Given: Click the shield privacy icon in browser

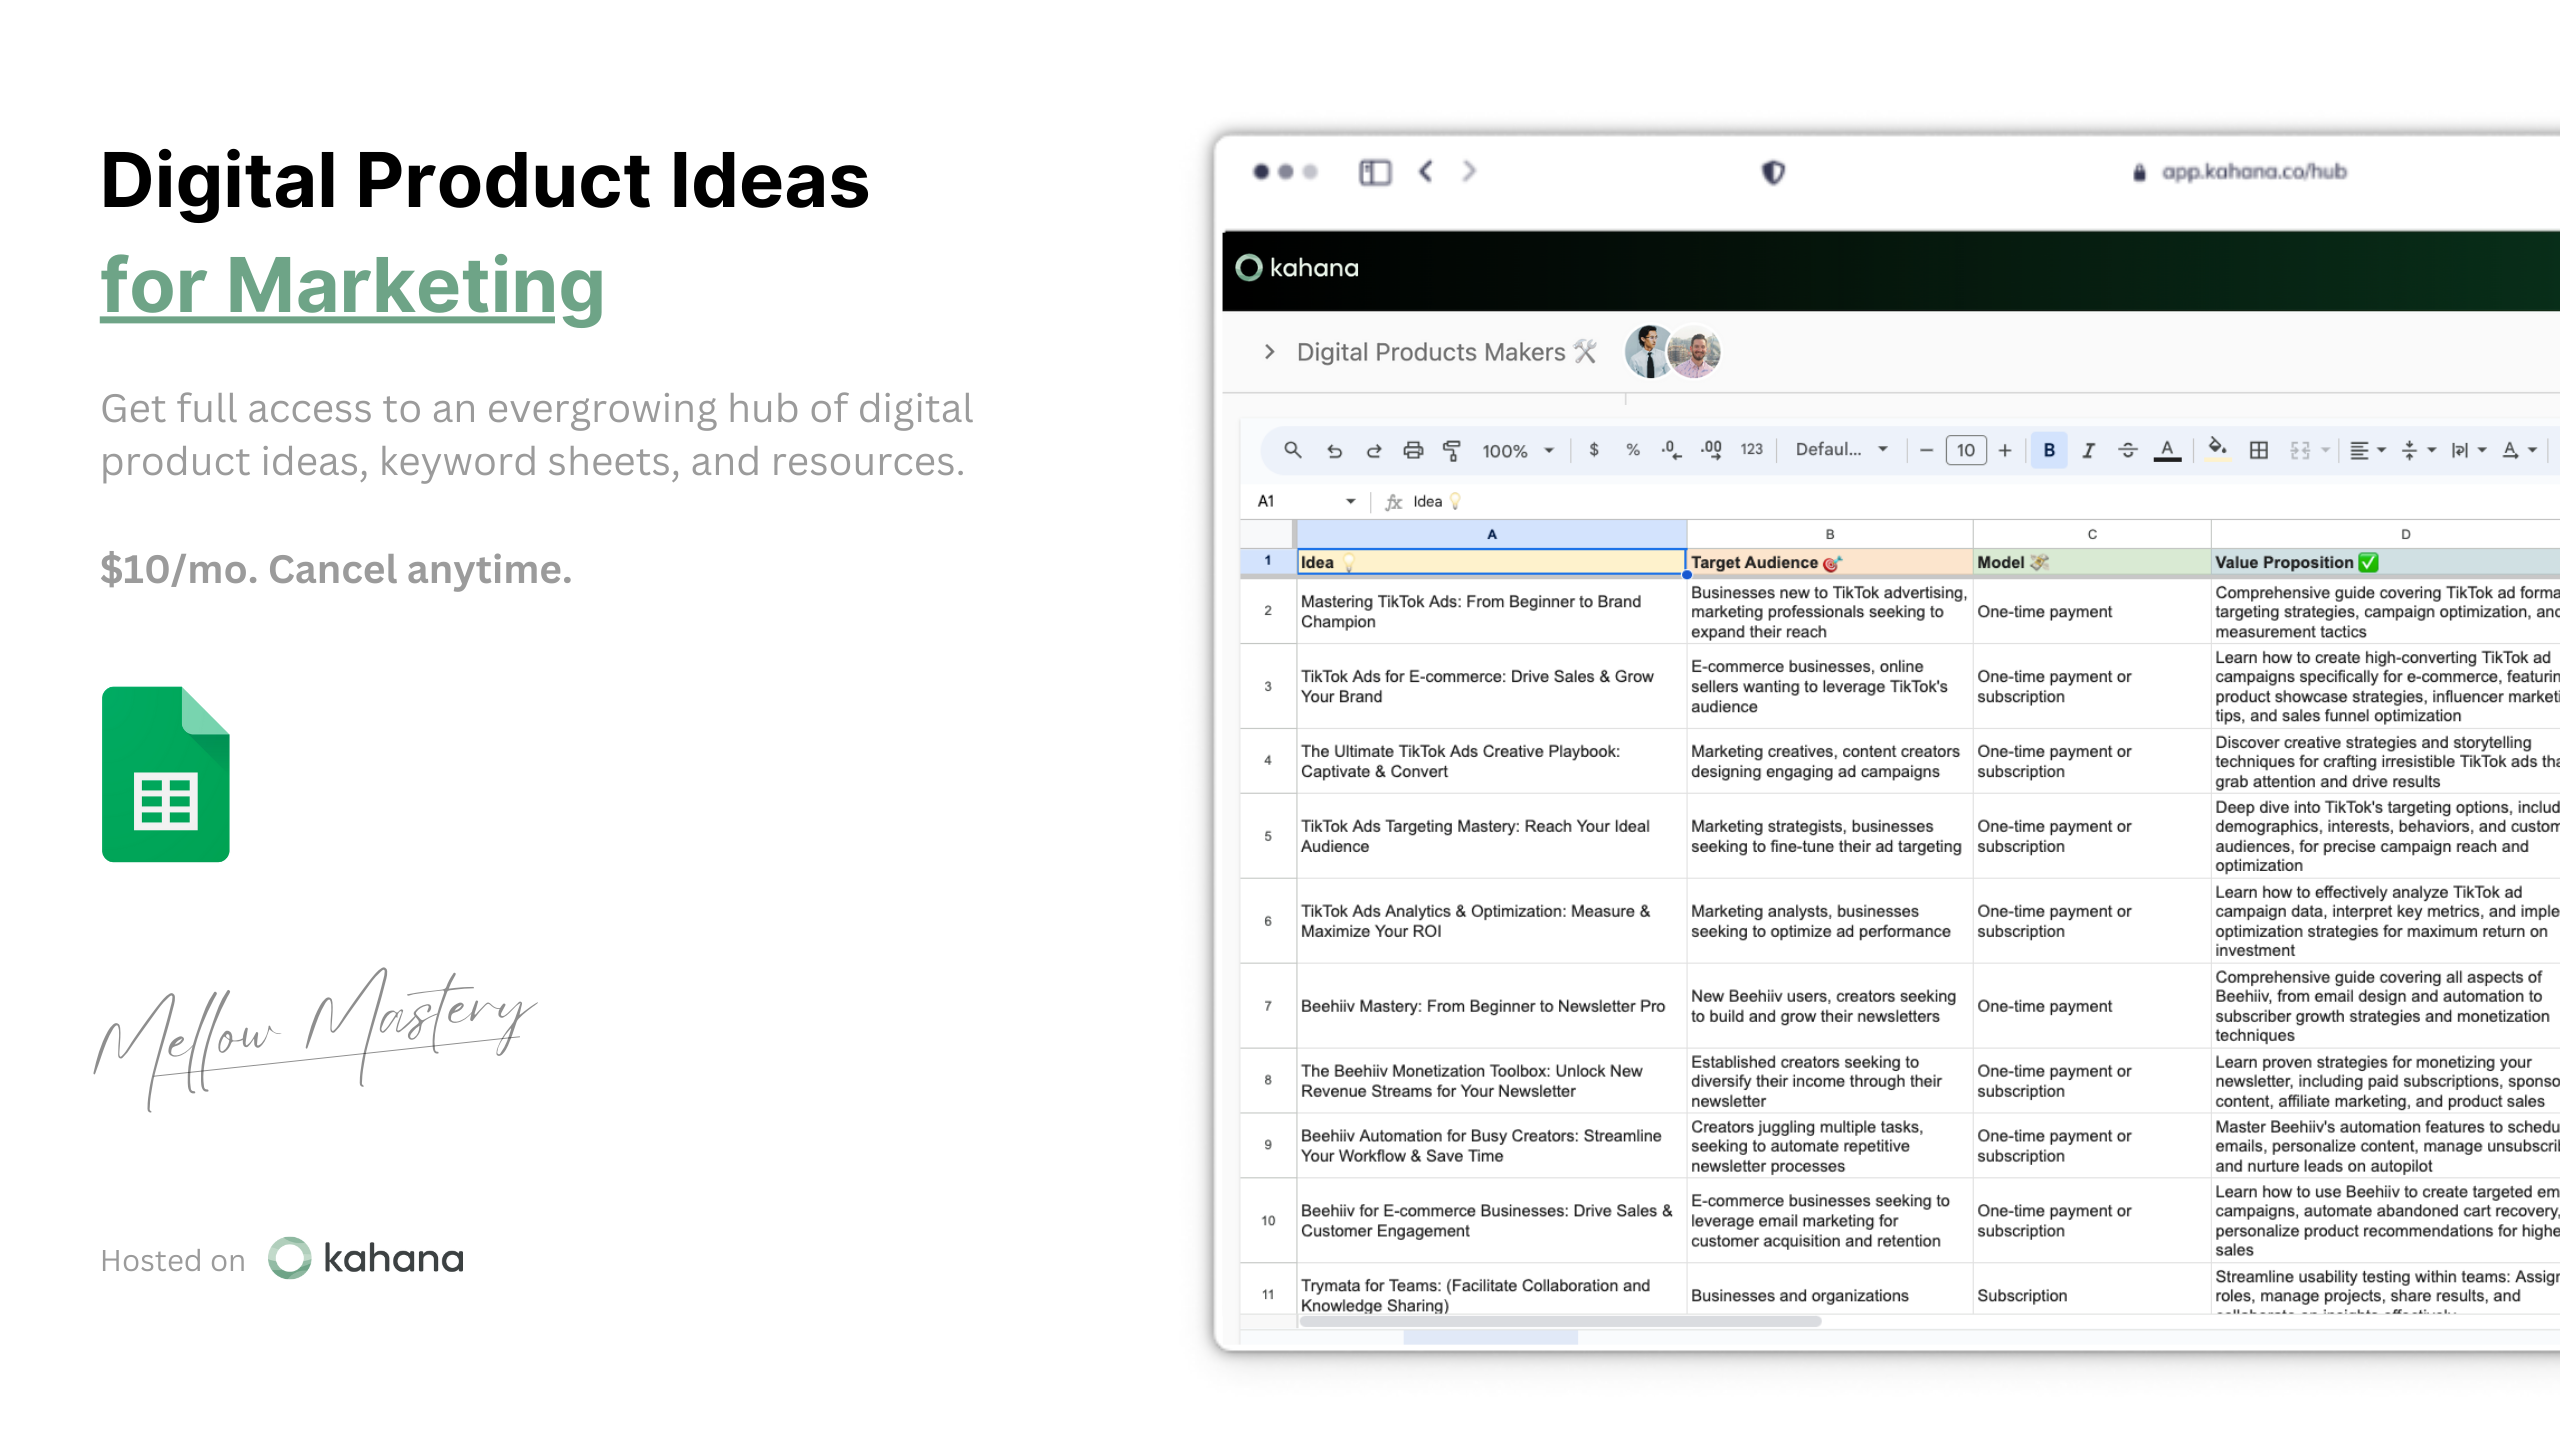Looking at the screenshot, I should [x=1773, y=172].
